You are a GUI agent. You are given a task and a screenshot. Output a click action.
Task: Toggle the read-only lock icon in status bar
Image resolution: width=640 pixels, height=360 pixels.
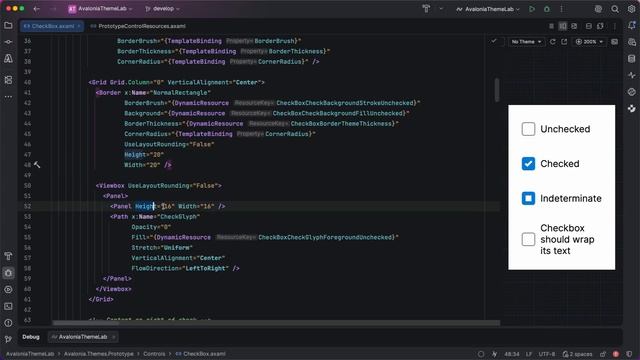(603, 354)
